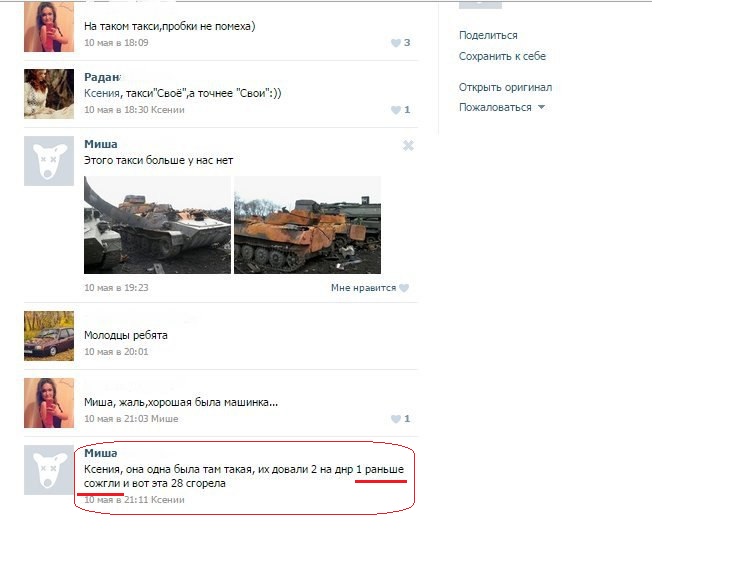The width and height of the screenshot is (737, 561).
Task: Open Радана's profile avatar
Action: pos(49,94)
